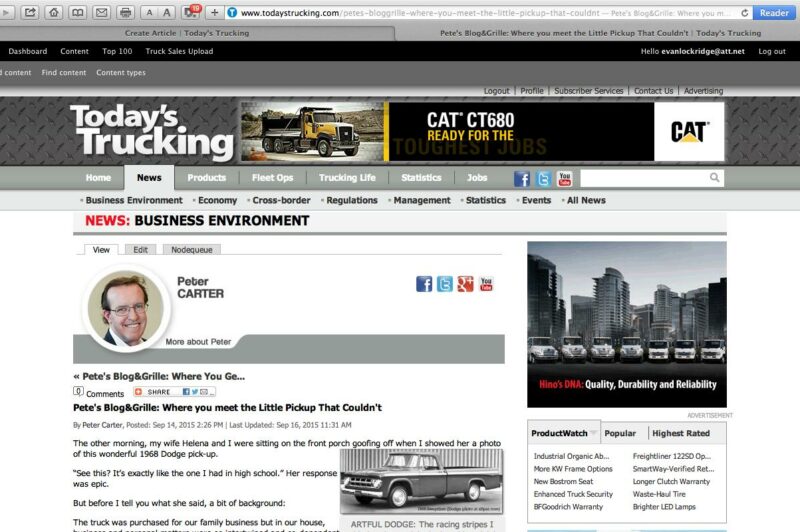Viewport: 800px width, 532px height.
Task: Decrease text size with the small A
Action: coord(149,12)
